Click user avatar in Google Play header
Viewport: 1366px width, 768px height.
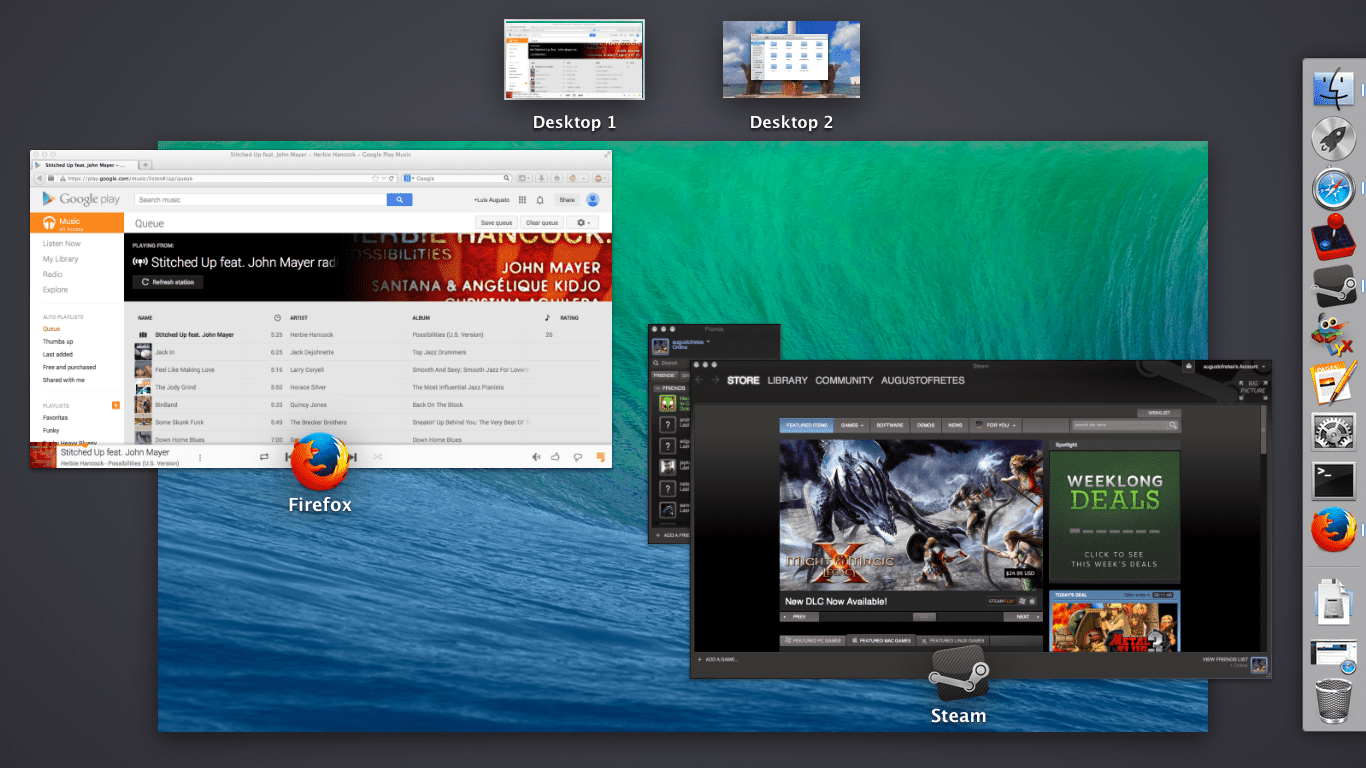593,200
